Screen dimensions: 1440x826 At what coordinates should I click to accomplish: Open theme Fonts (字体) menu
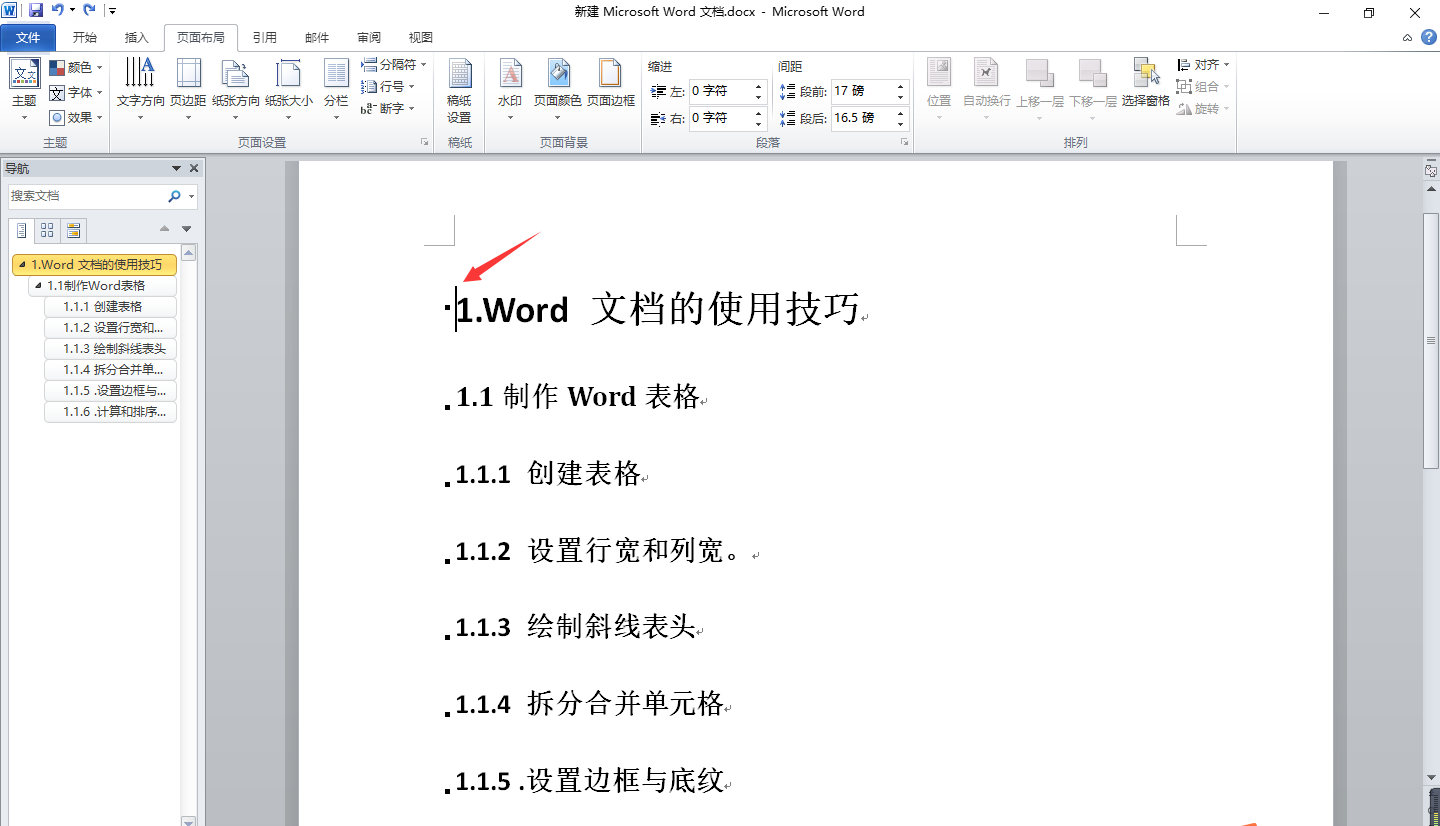(76, 92)
